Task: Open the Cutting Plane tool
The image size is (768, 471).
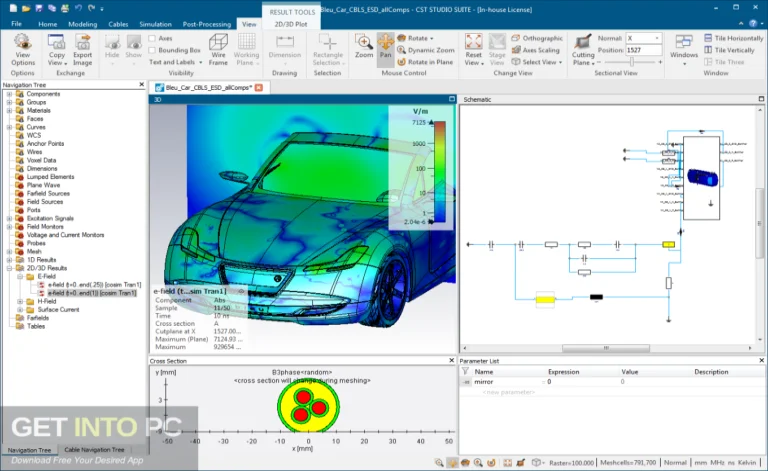Action: click(583, 49)
